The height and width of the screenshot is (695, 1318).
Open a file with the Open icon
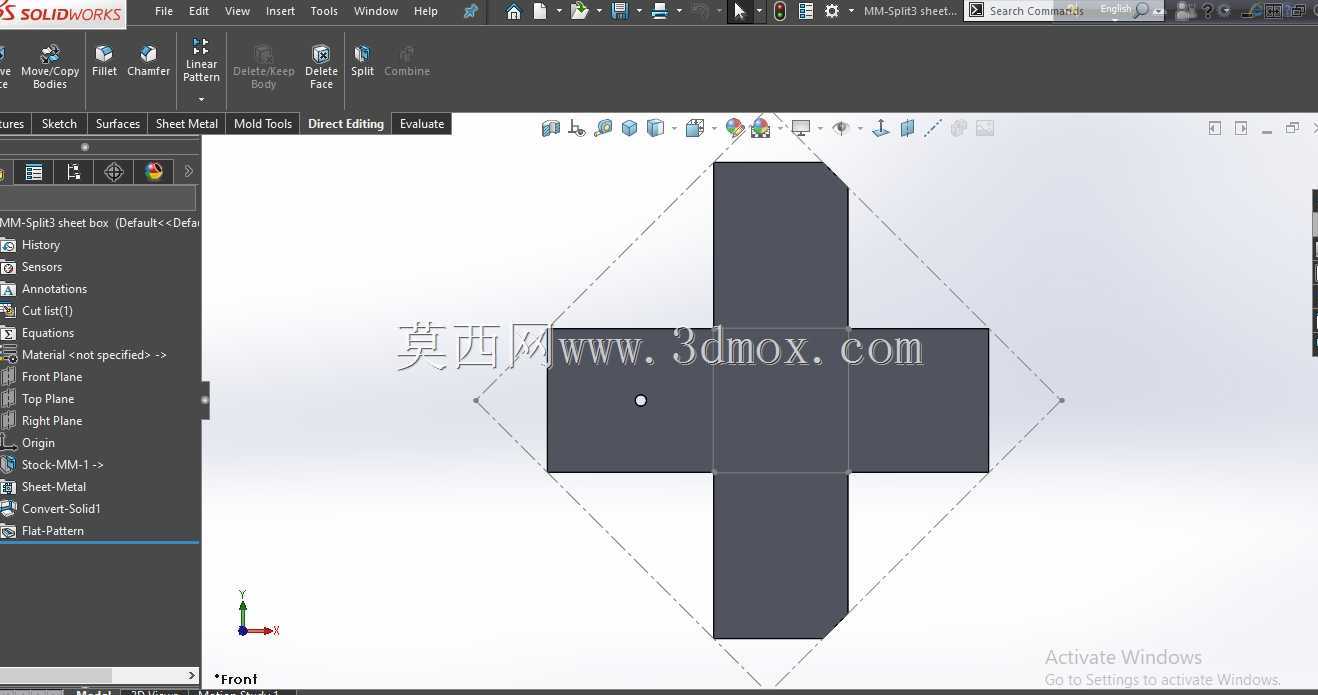[579, 11]
